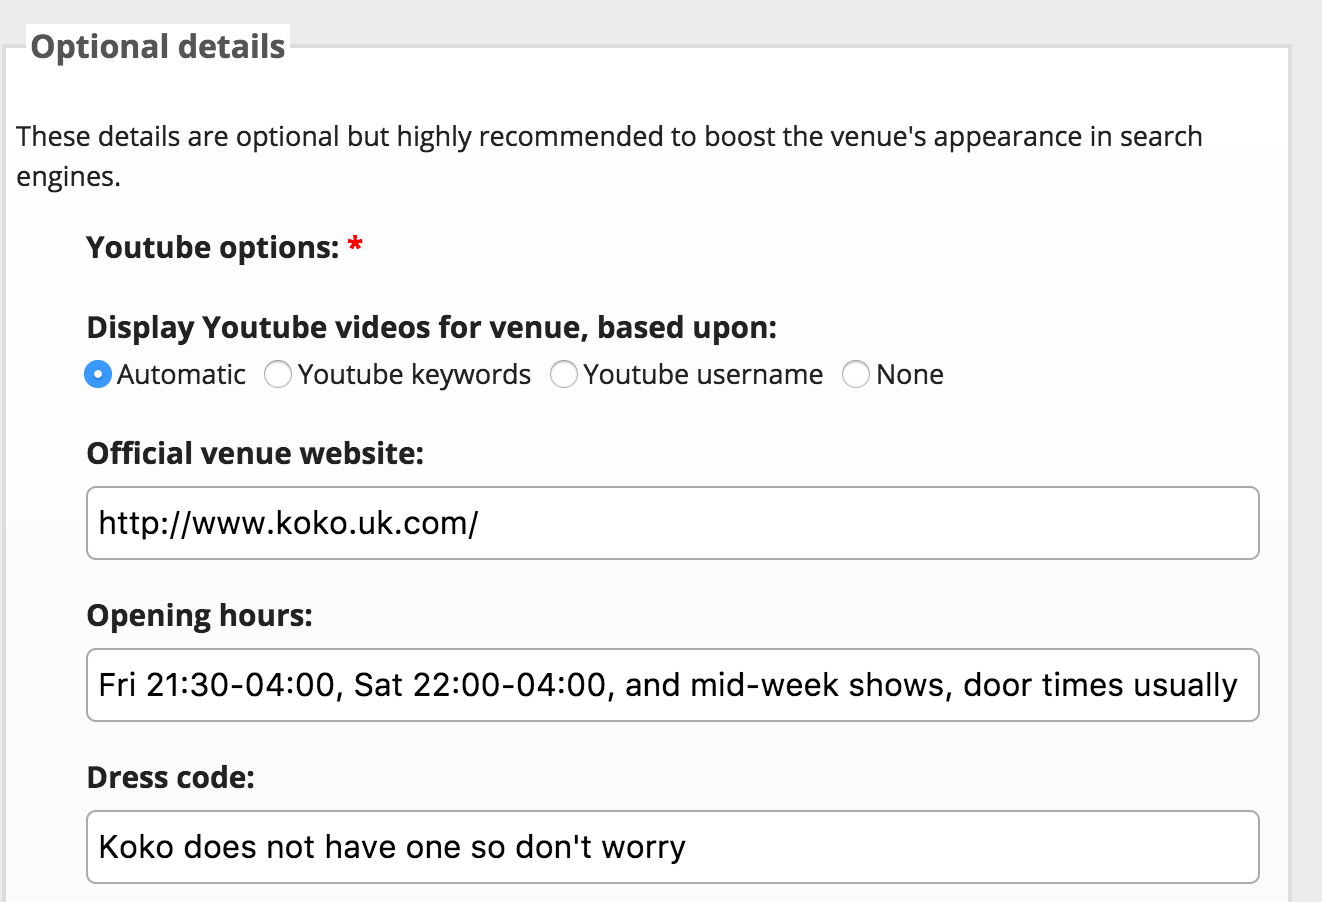Click the 'Automatic' option label text
This screenshot has height=902, width=1322.
(x=181, y=375)
